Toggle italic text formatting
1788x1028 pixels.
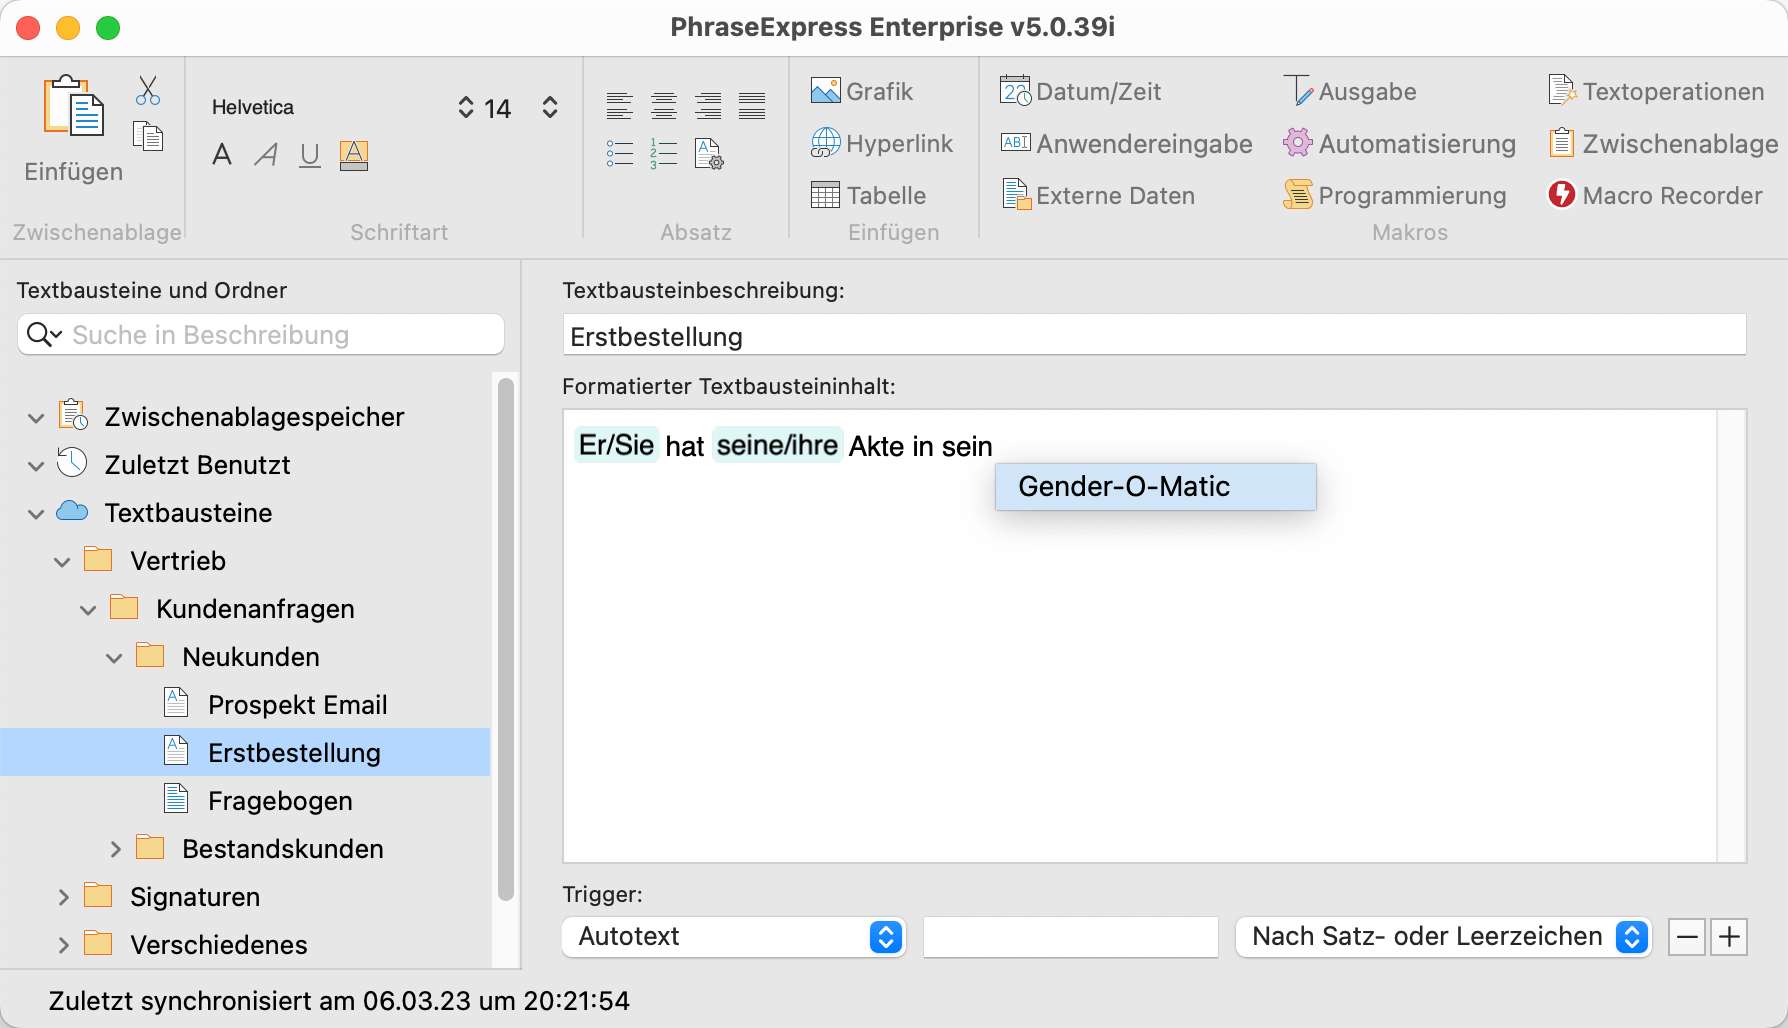(266, 155)
